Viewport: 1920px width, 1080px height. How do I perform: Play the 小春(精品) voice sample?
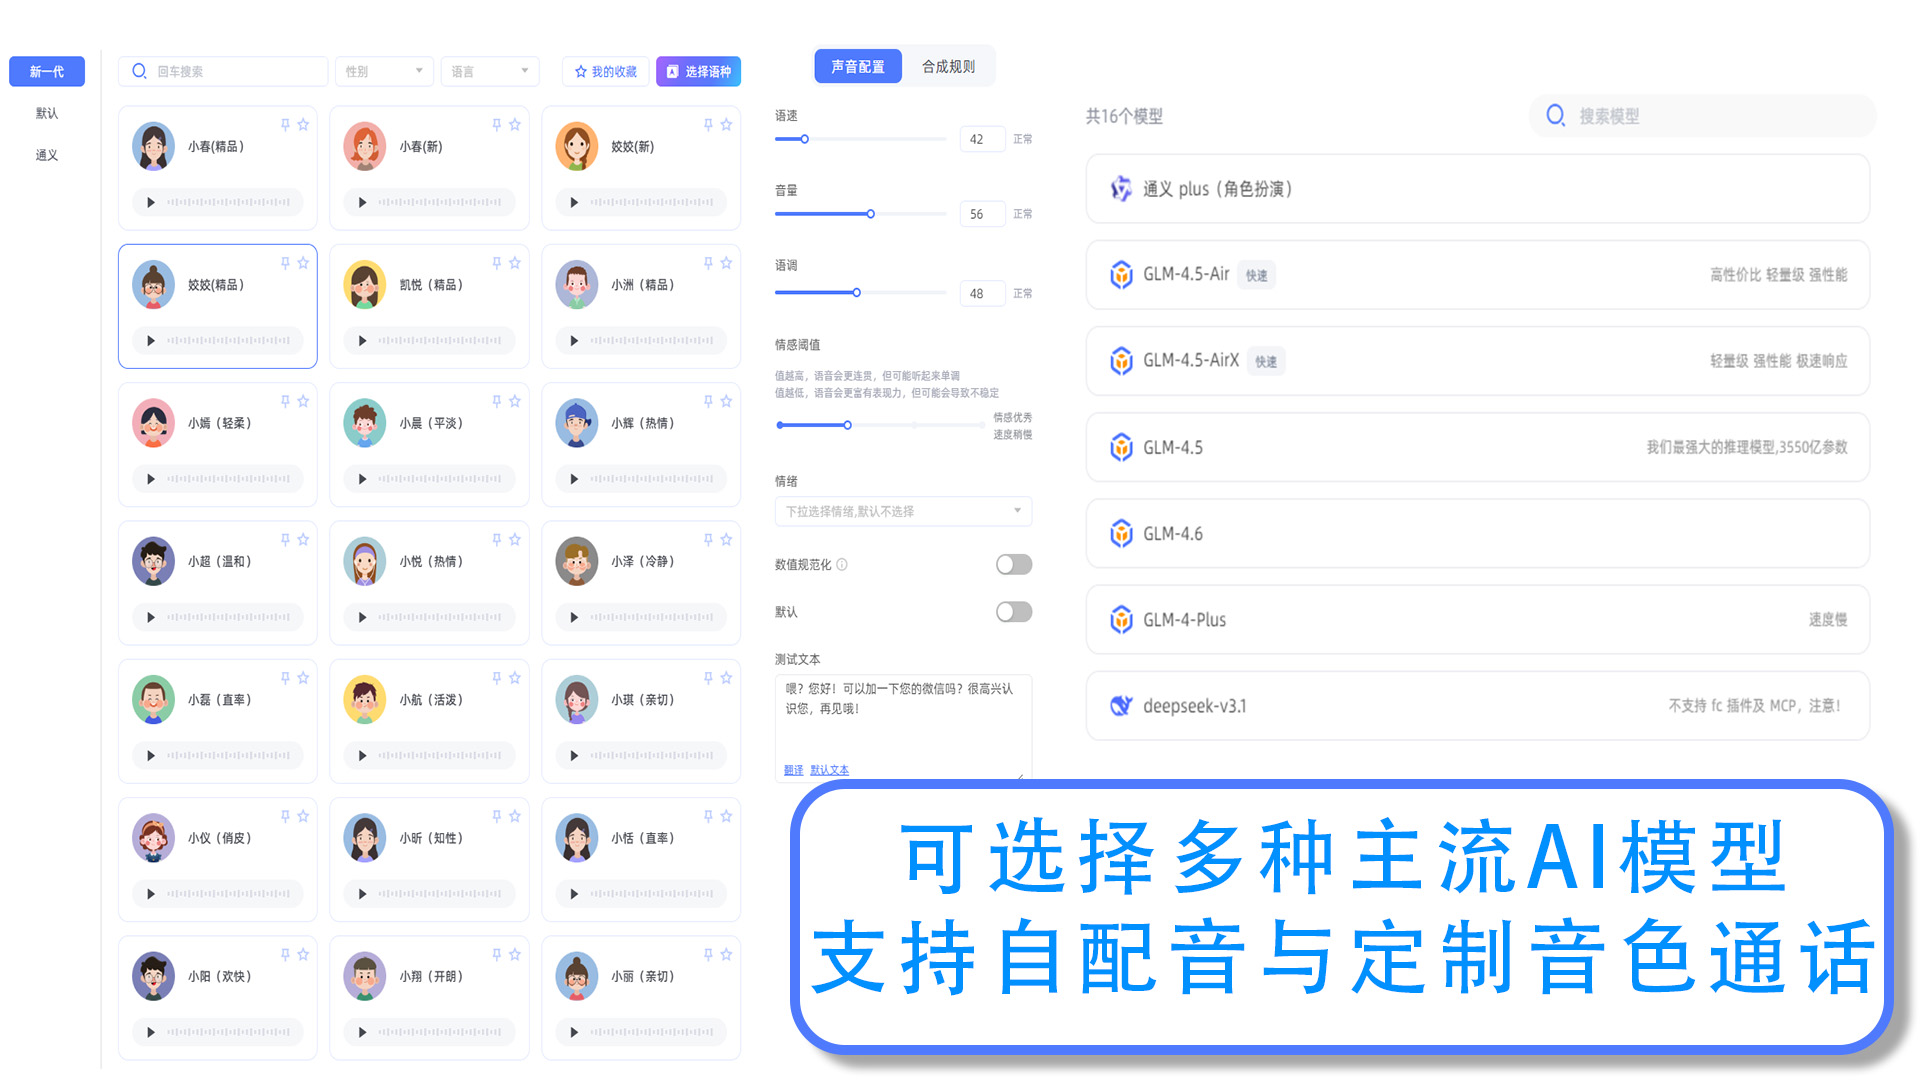click(151, 202)
